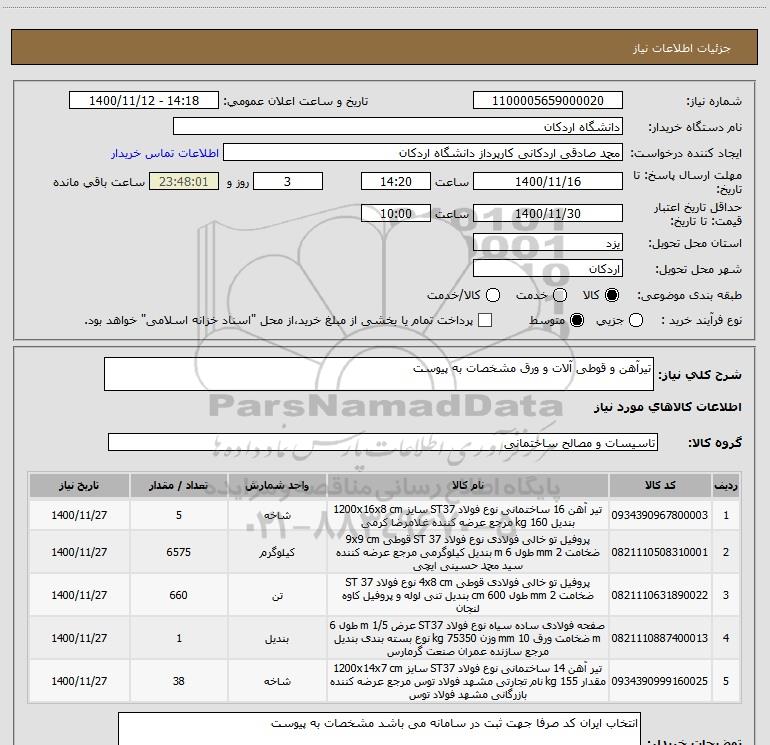This screenshot has width=770, height=745.
Task: Choose the متوسط purchase type radio
Action: 577,320
